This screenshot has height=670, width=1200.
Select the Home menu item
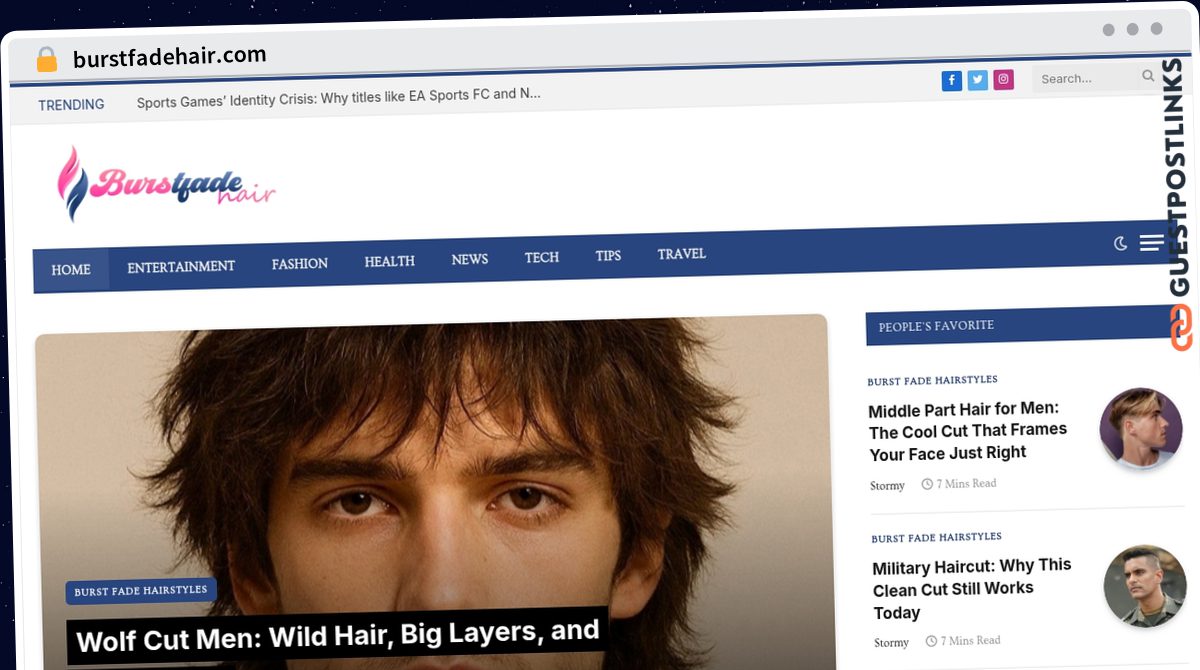71,270
